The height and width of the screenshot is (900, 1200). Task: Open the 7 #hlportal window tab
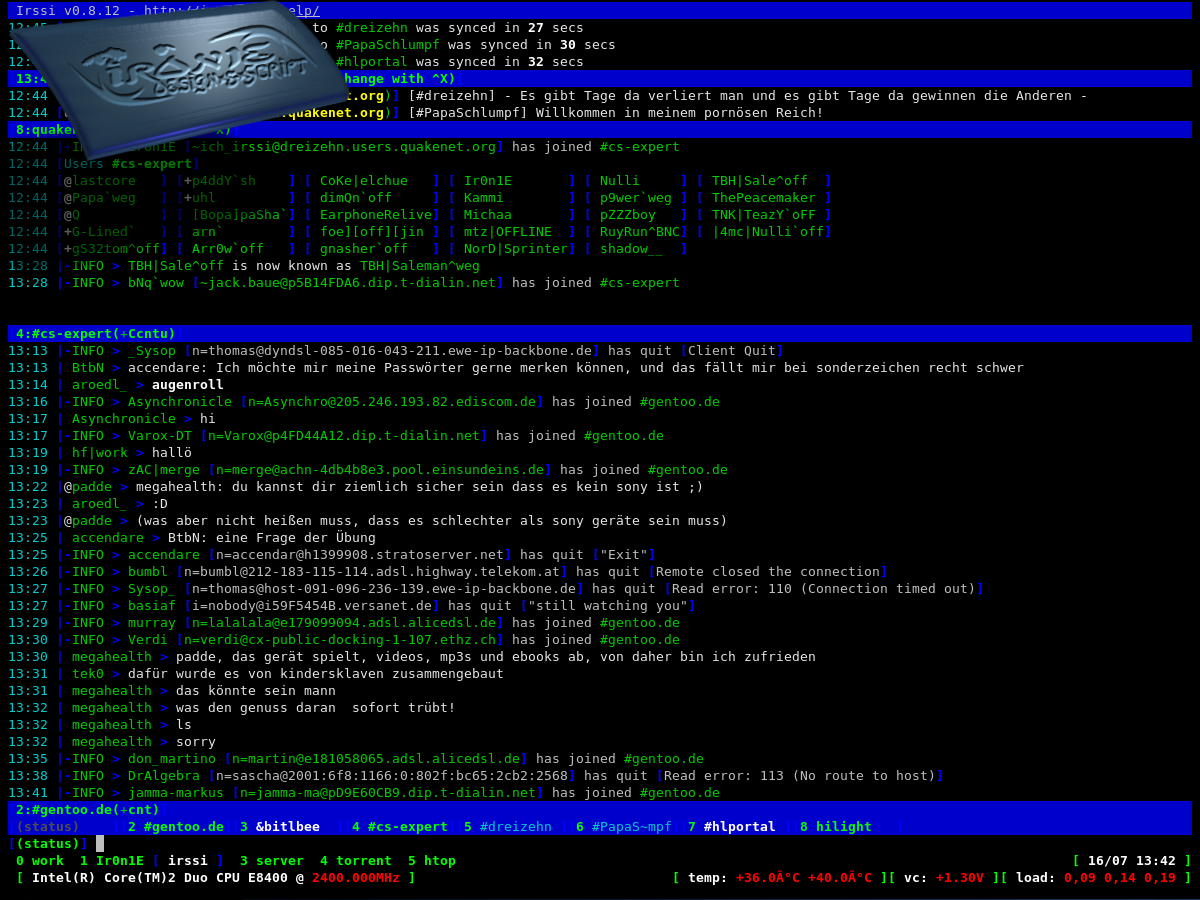(732, 827)
